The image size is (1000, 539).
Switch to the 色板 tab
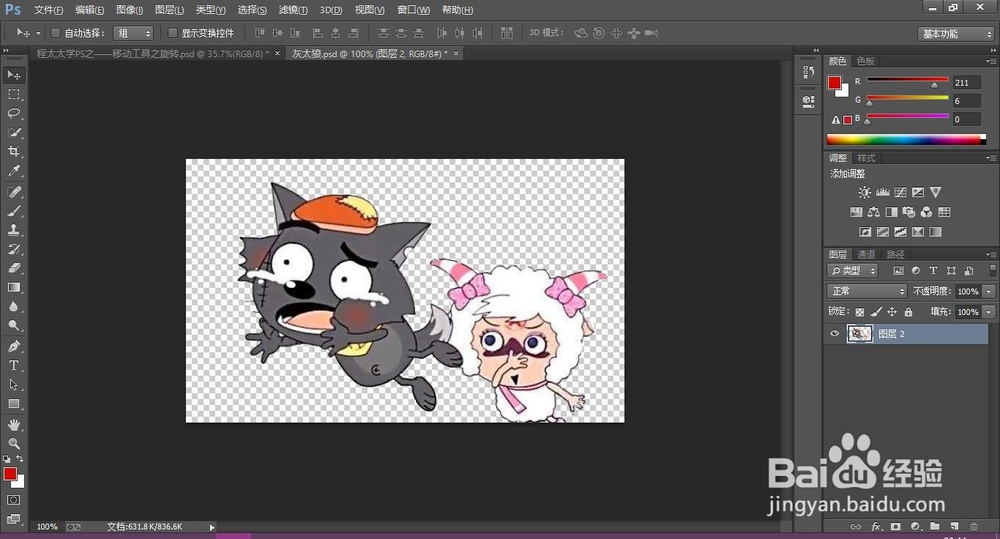[865, 61]
